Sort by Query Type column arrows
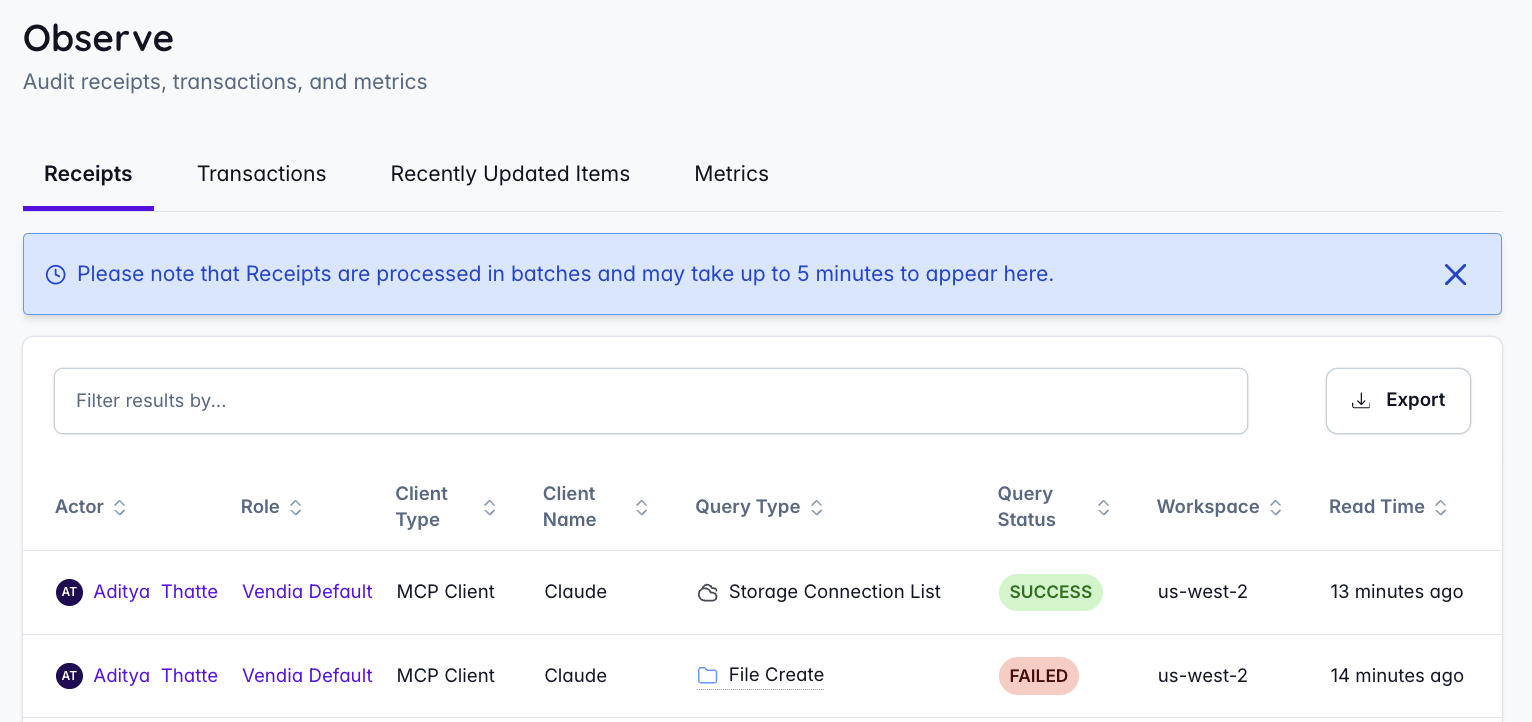The height and width of the screenshot is (722, 1532). coord(817,507)
